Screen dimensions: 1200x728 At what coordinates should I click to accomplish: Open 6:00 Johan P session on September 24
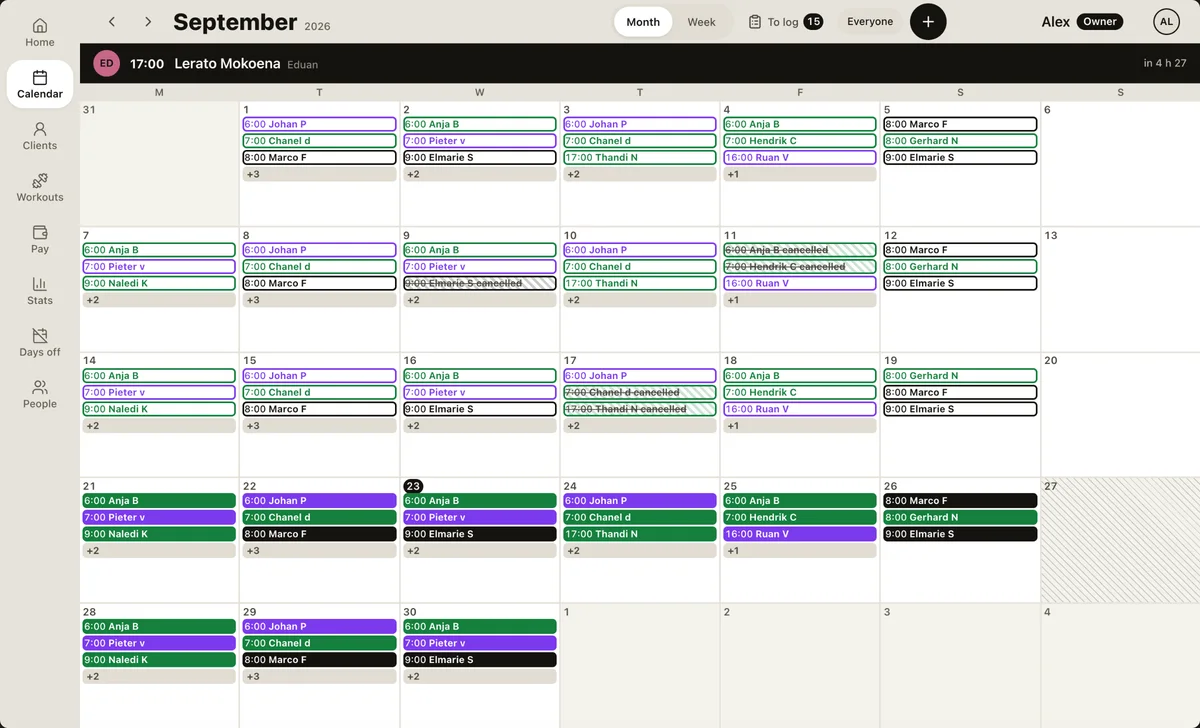click(x=639, y=501)
